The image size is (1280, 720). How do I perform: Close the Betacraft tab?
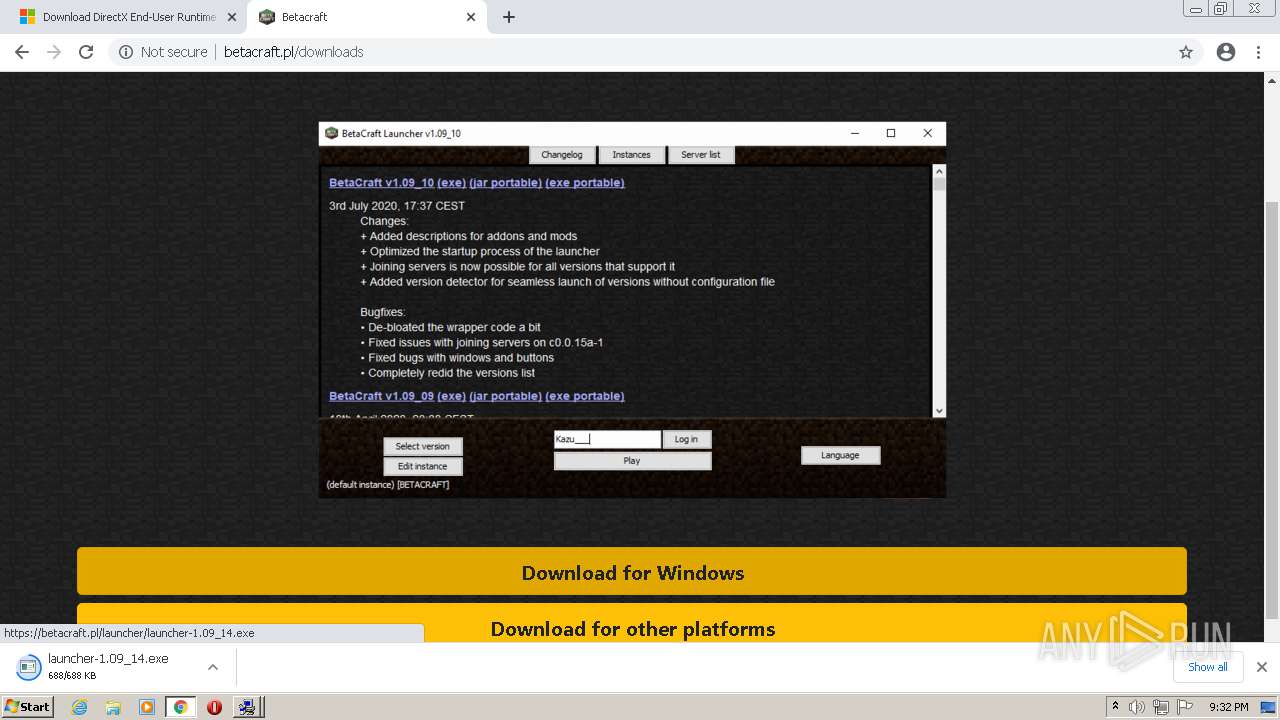click(471, 17)
